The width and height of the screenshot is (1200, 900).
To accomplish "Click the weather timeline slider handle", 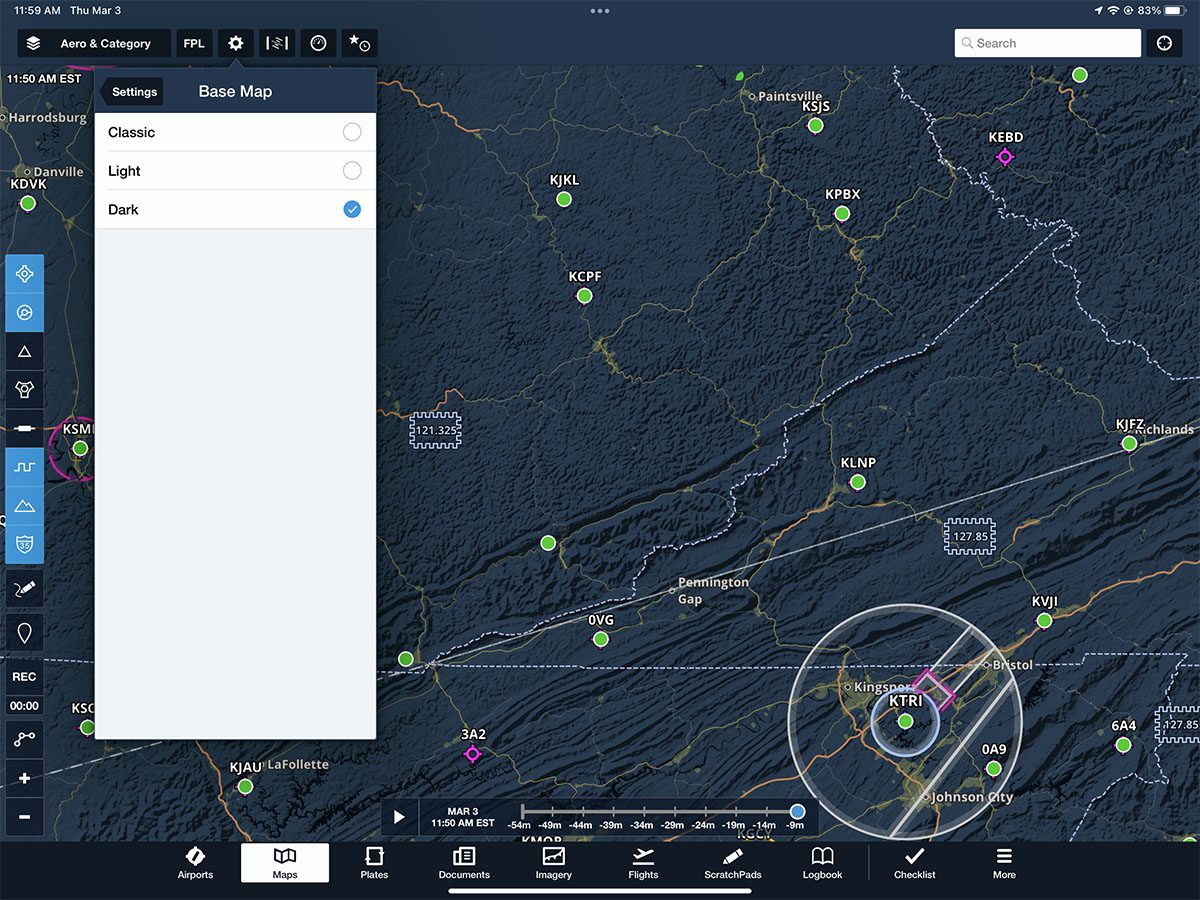I will pyautogui.click(x=797, y=811).
